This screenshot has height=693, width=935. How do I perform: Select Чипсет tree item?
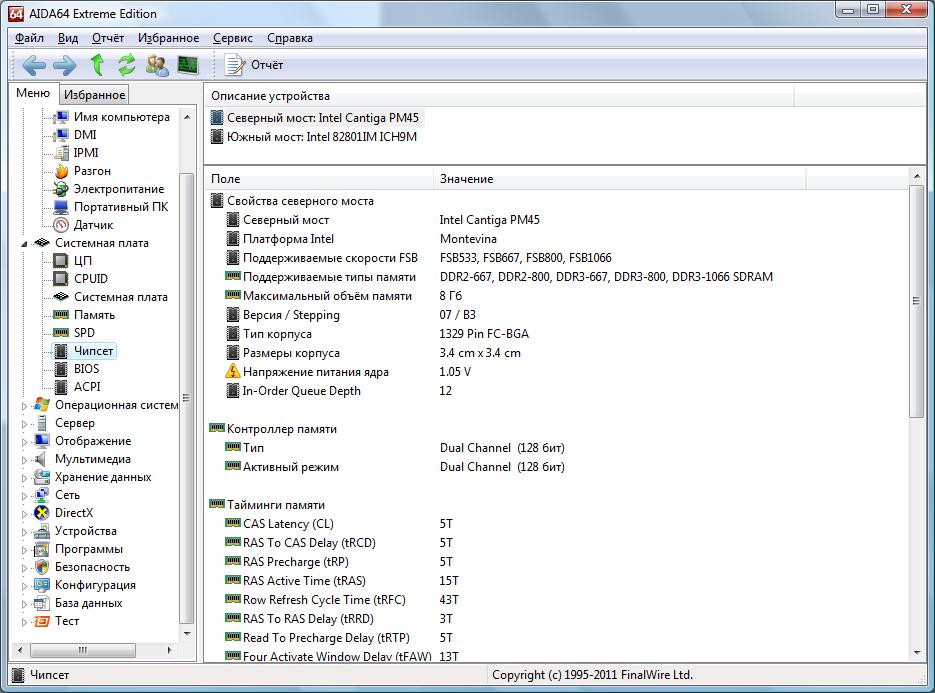coord(93,351)
